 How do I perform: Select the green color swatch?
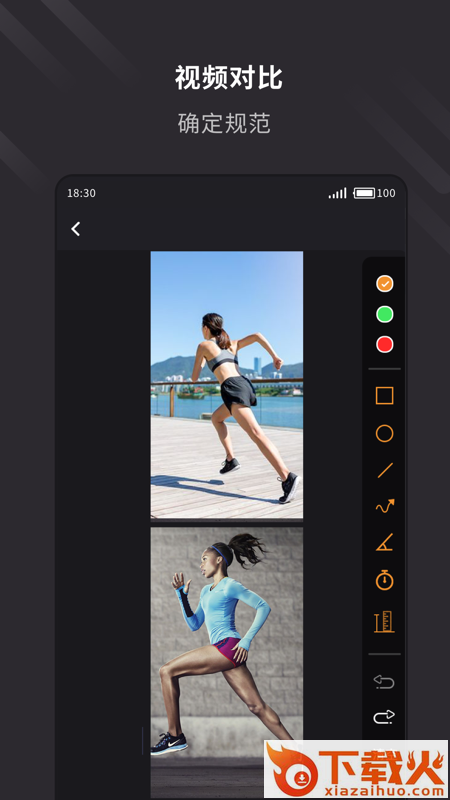point(385,314)
